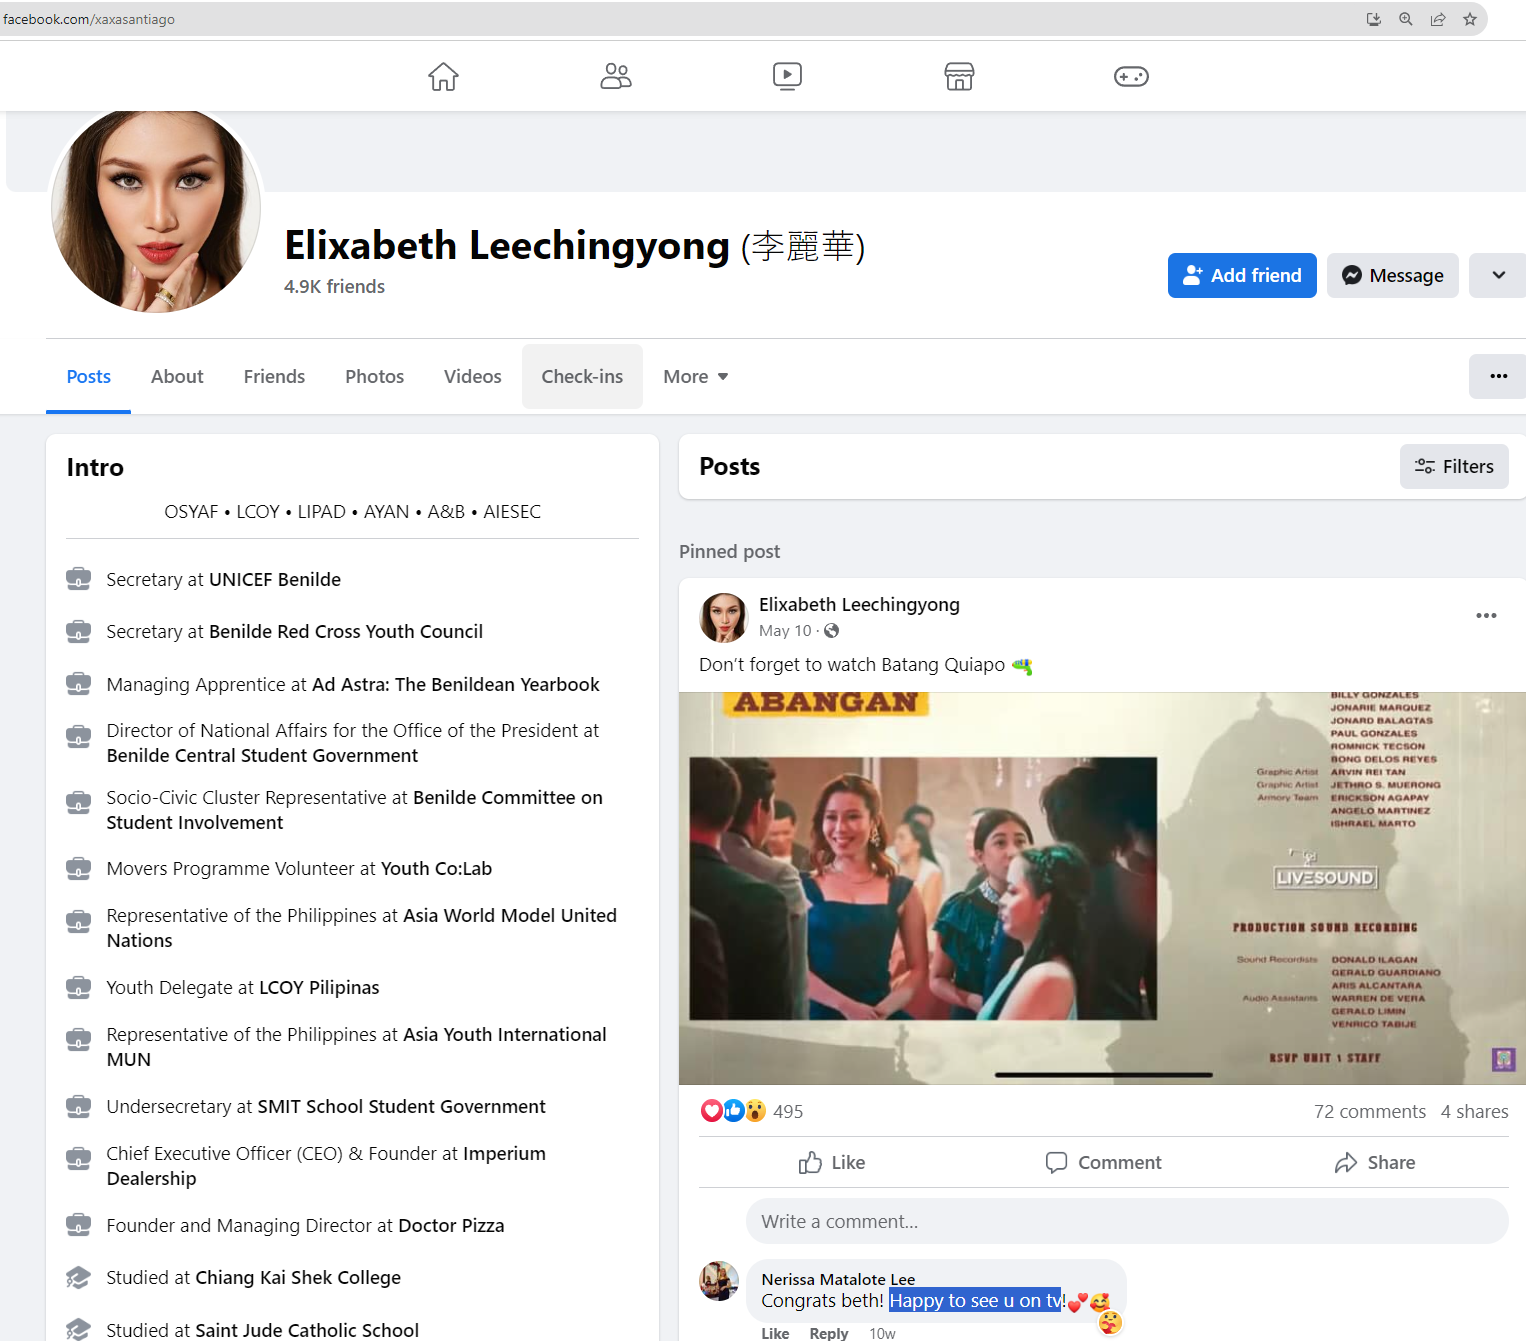Click the video progress bar
The width and height of the screenshot is (1526, 1341).
coord(1104,1075)
